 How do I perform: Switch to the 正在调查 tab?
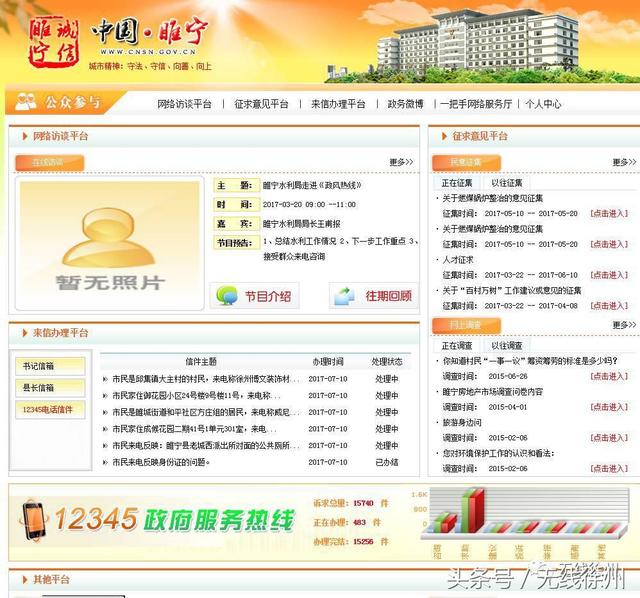(457, 346)
